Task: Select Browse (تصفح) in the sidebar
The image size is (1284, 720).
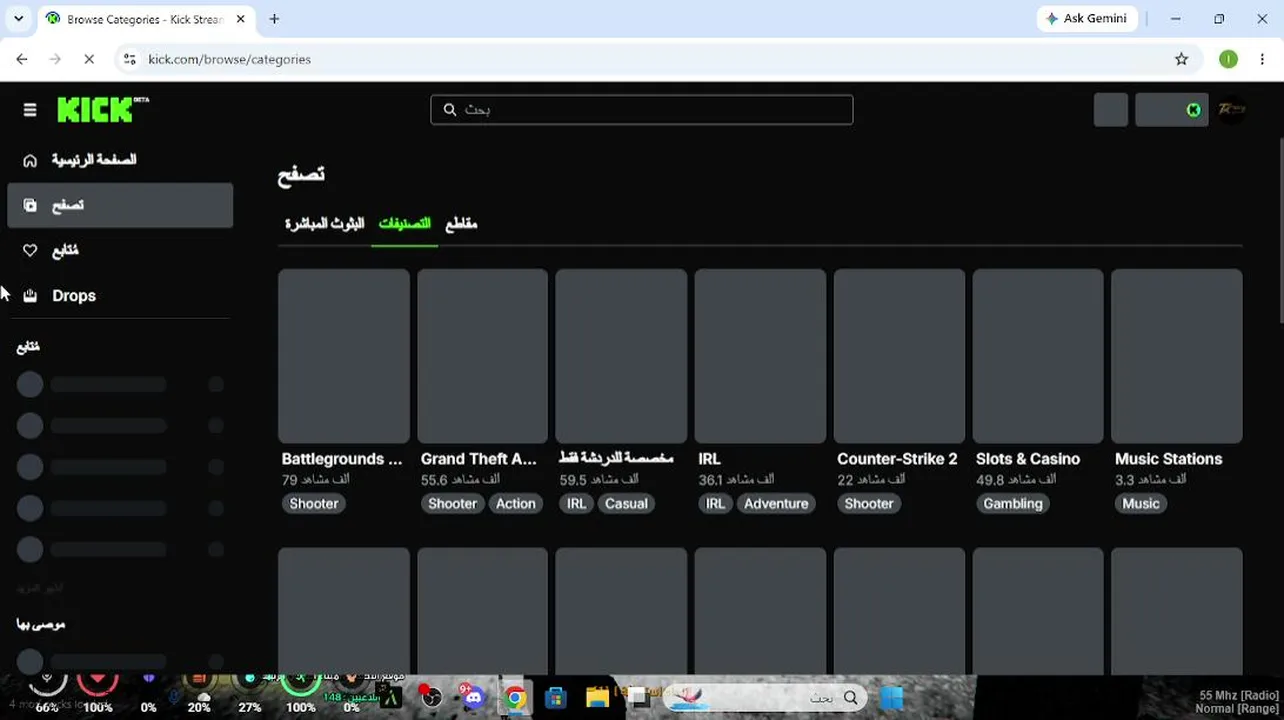Action: (x=120, y=205)
